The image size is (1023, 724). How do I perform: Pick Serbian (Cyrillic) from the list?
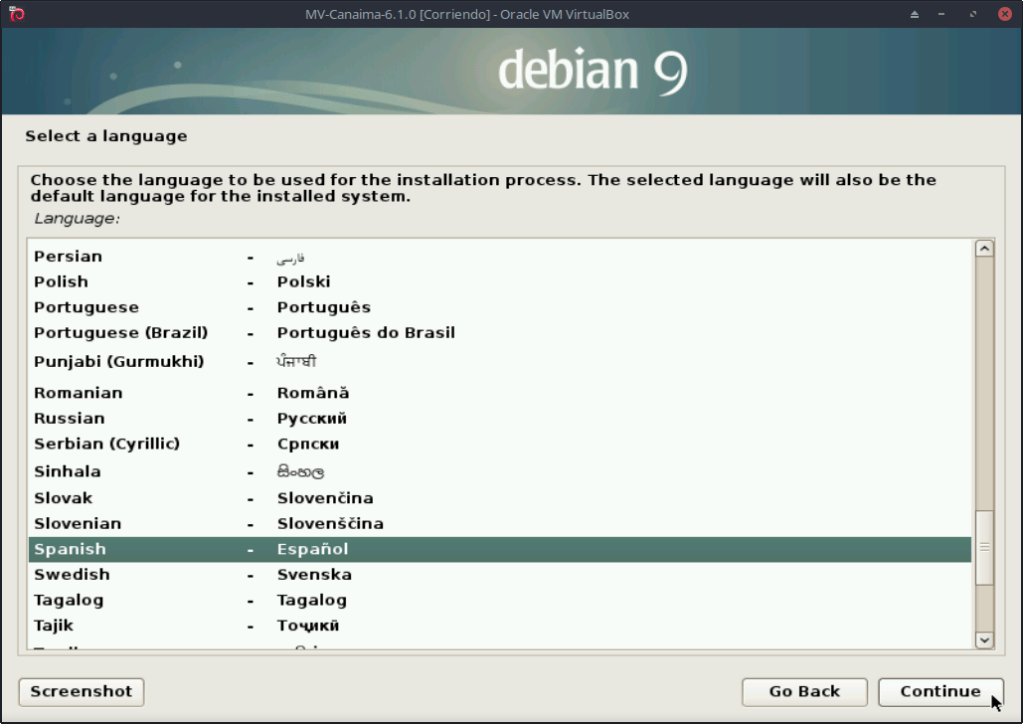click(107, 444)
